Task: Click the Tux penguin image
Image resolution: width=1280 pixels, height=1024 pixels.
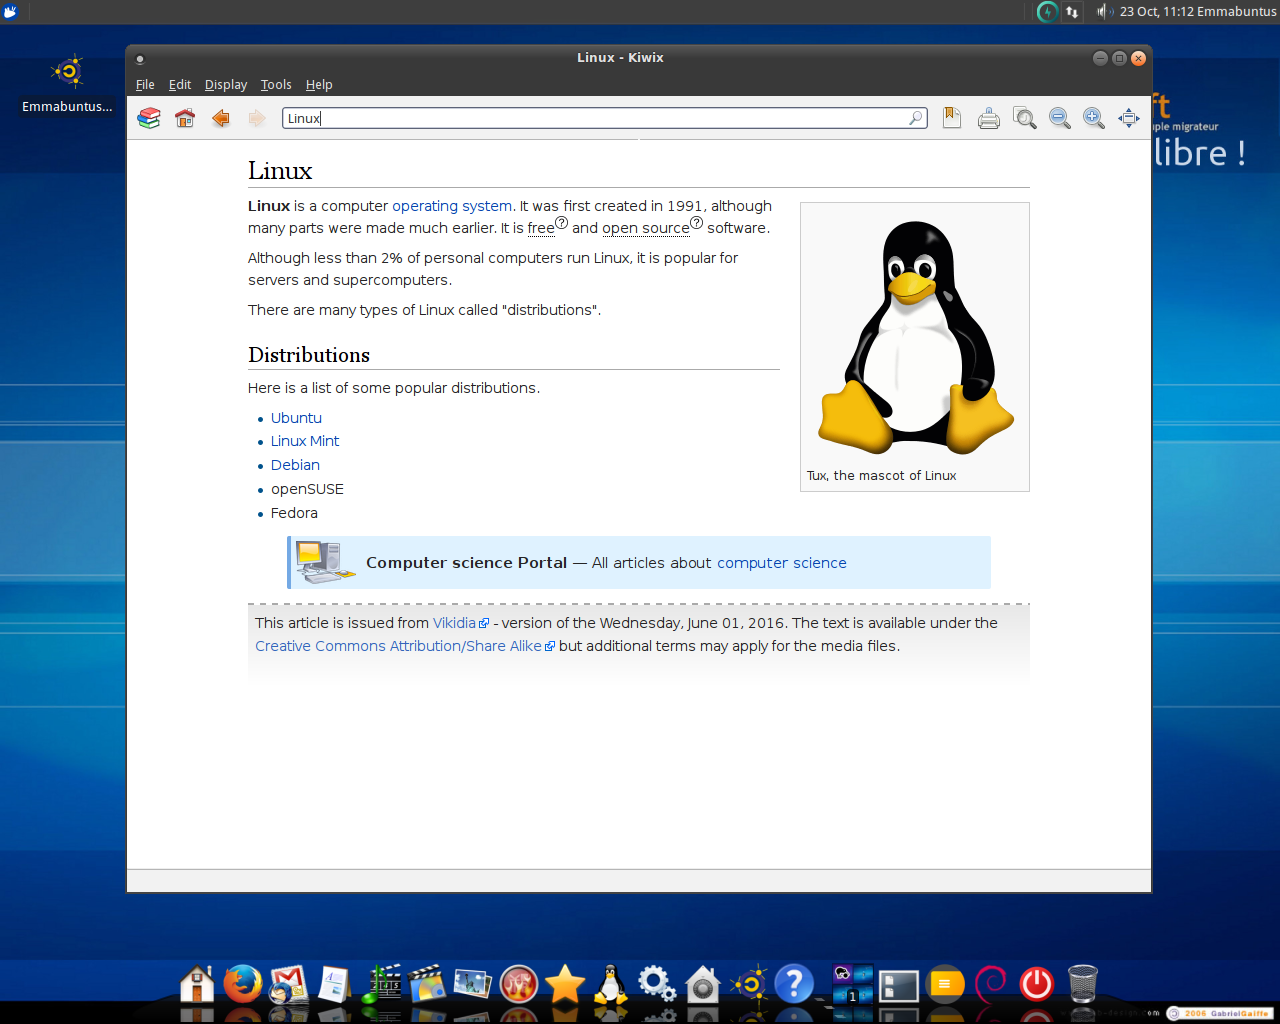Action: pos(915,336)
